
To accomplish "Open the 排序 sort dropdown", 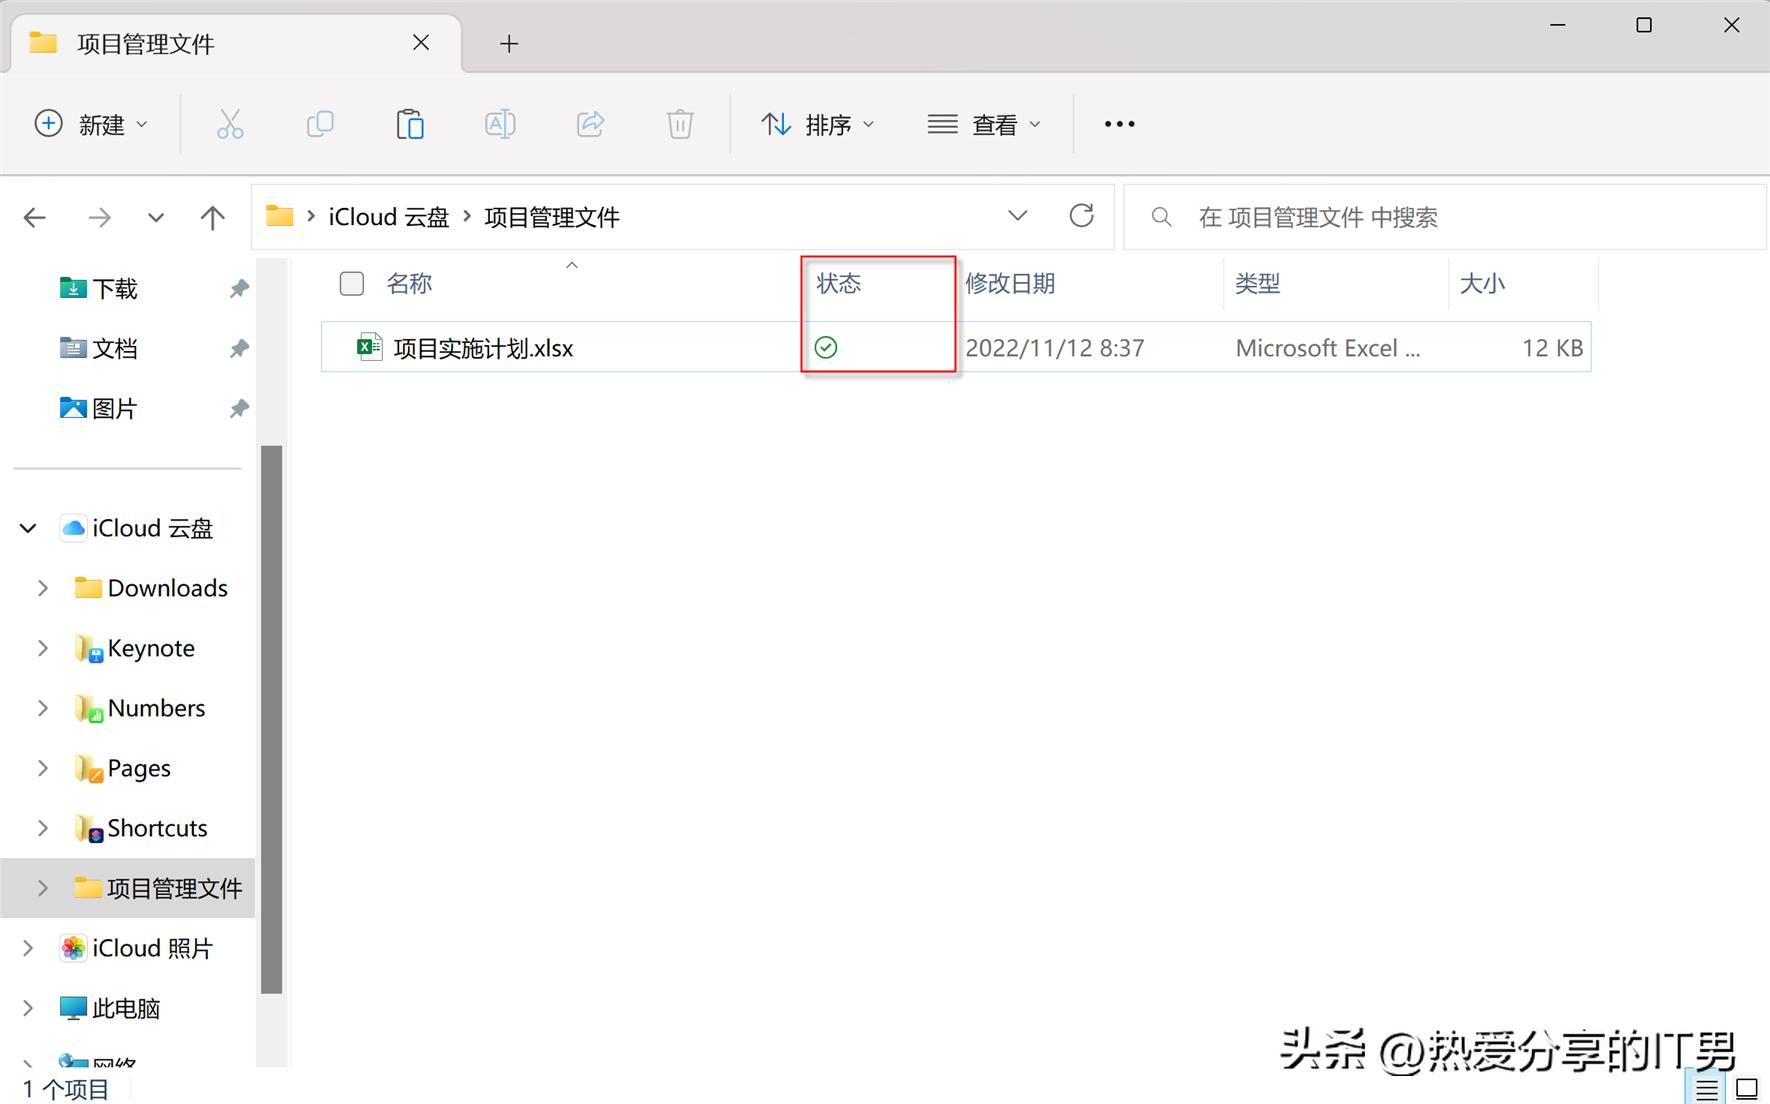I will pos(818,124).
